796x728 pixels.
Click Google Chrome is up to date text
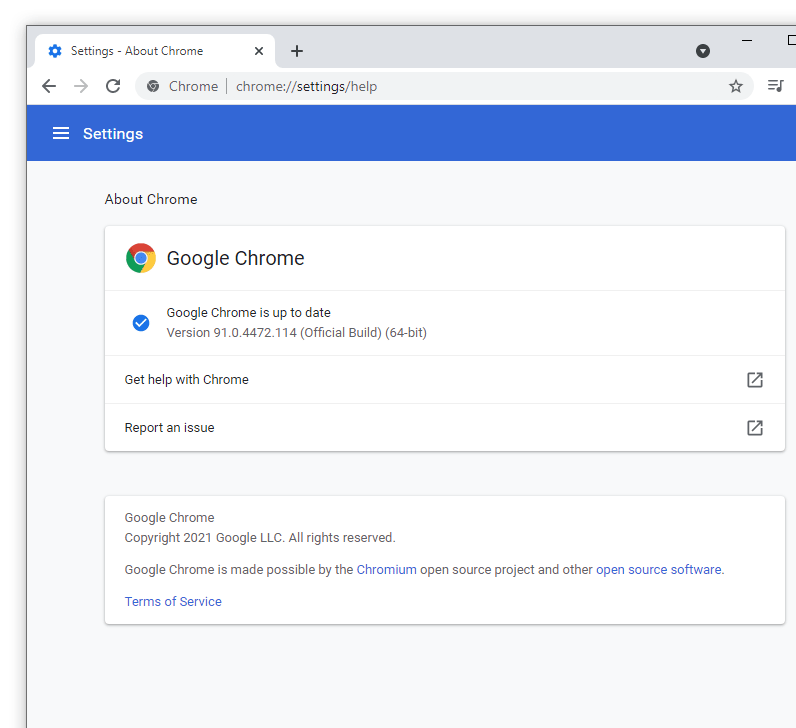(248, 313)
